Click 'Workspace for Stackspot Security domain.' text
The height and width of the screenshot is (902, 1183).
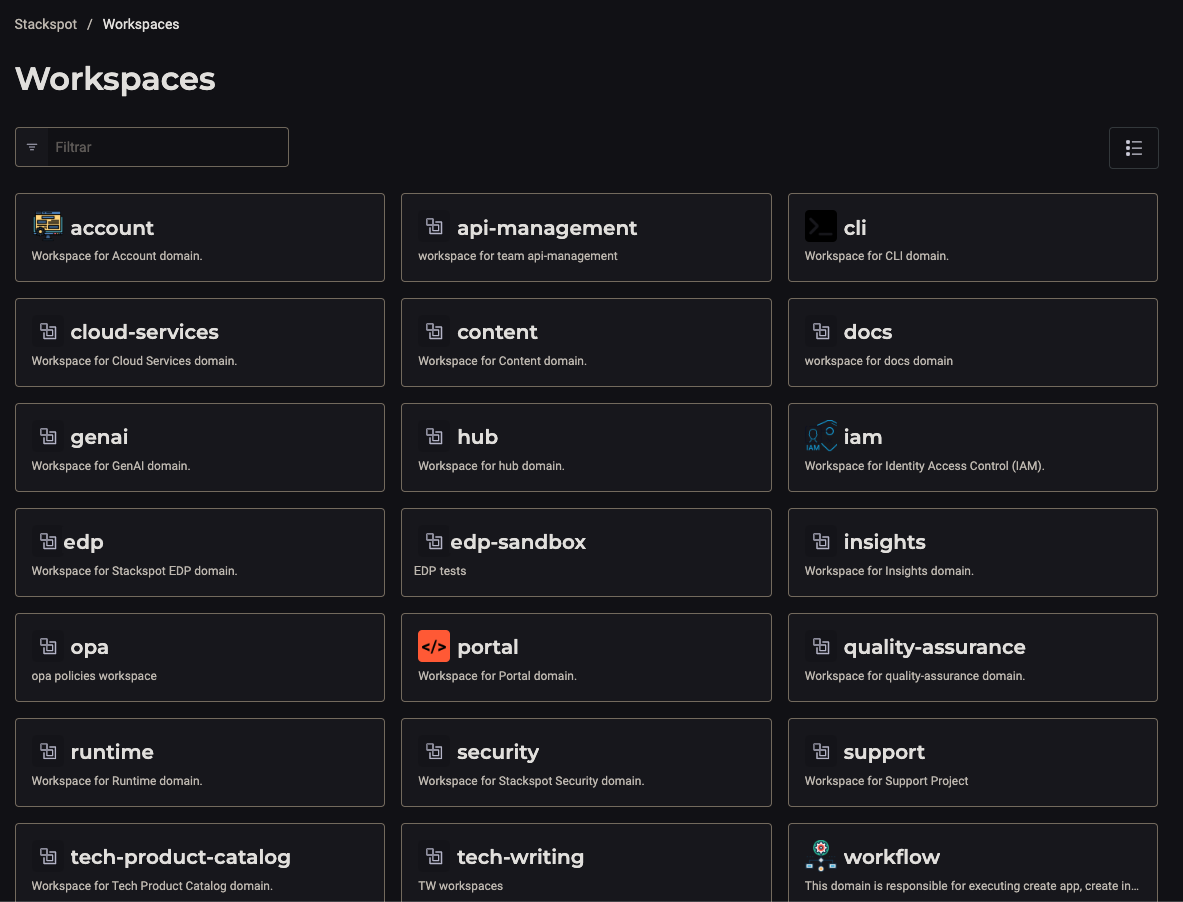[x=531, y=781]
